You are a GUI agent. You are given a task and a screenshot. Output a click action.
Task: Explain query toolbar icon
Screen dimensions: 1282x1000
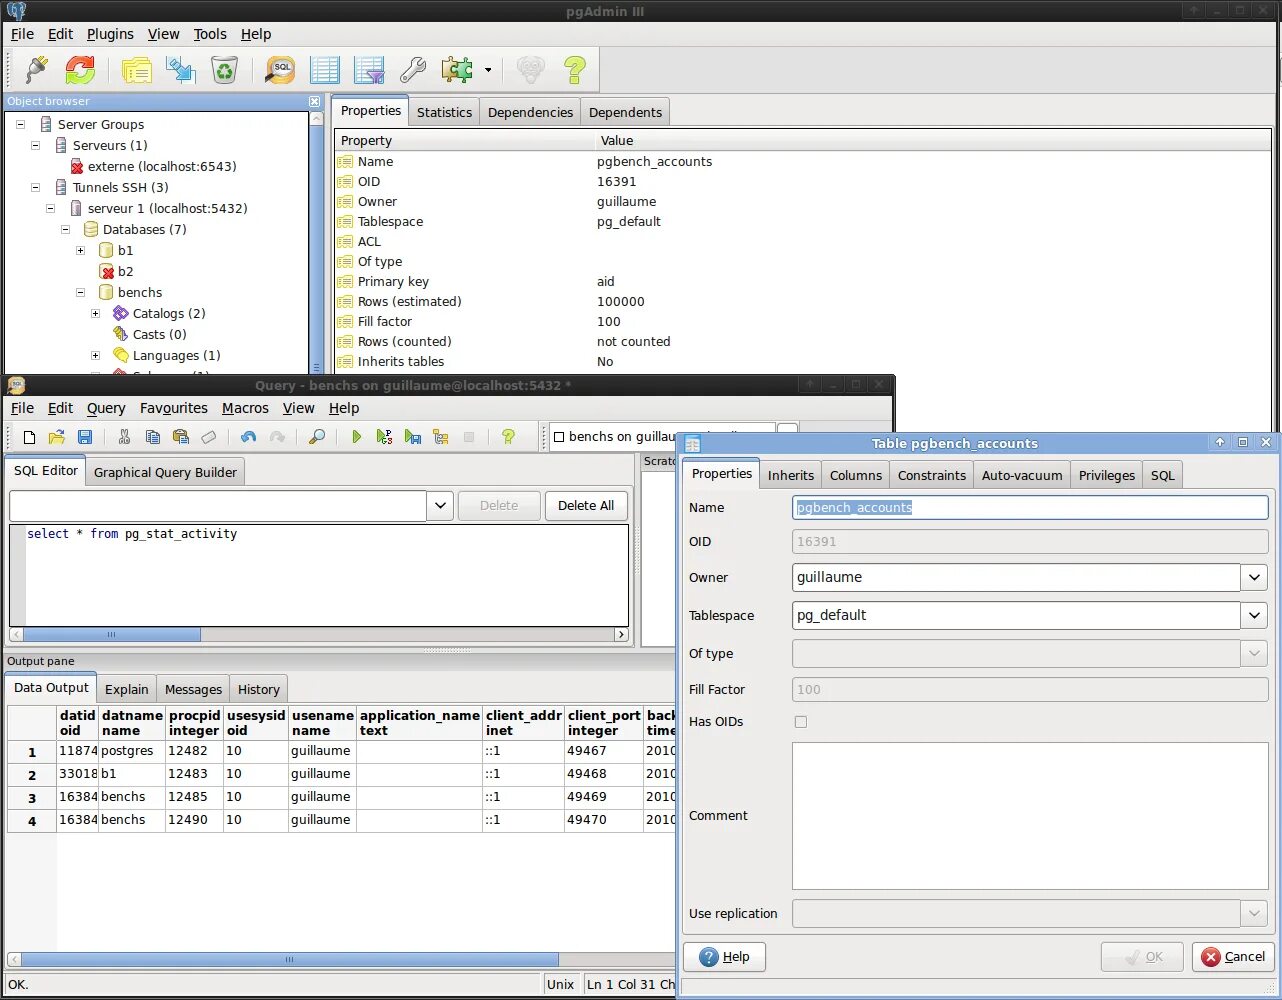point(441,437)
